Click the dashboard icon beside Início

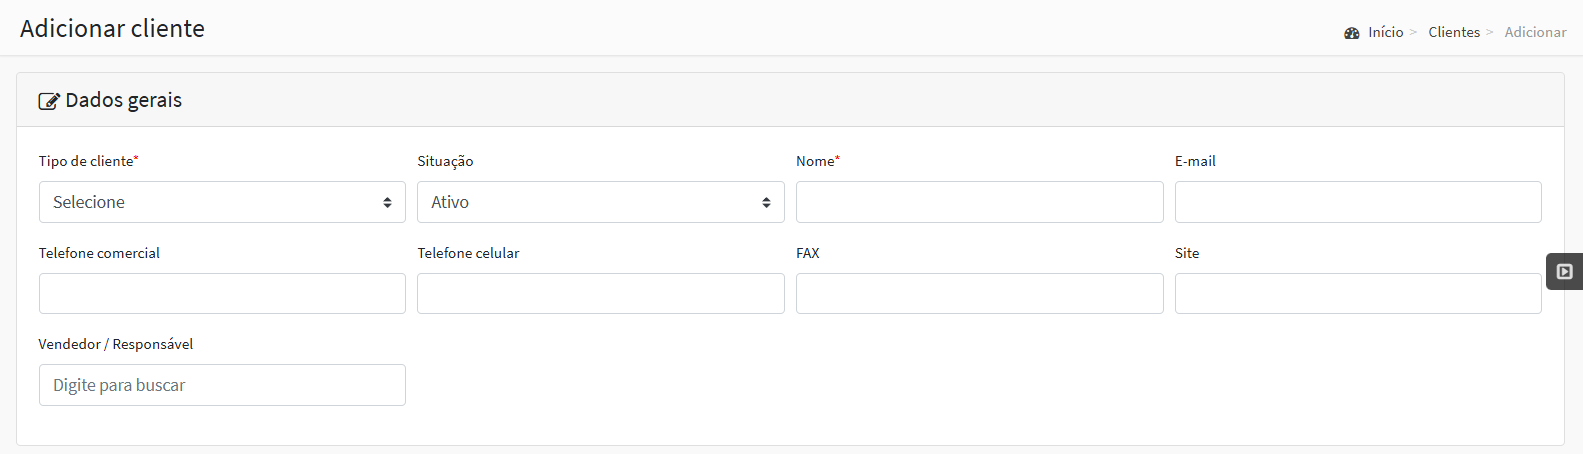pyautogui.click(x=1352, y=33)
